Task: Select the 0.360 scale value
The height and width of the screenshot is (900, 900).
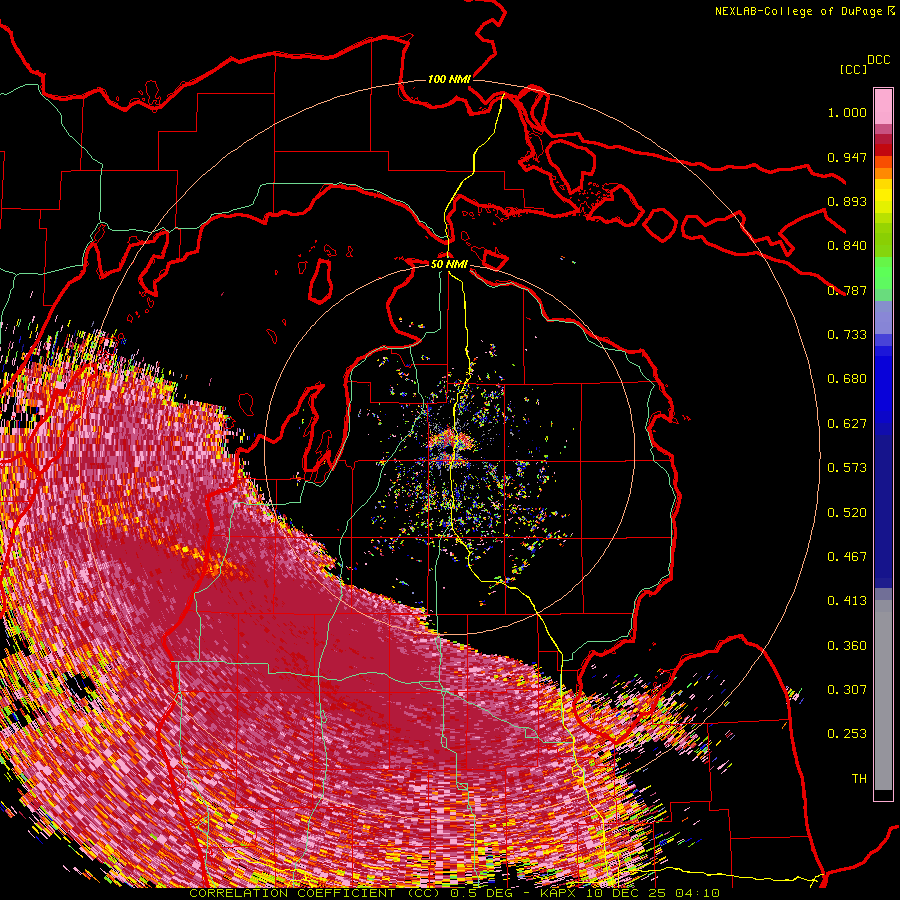Action: pos(847,646)
